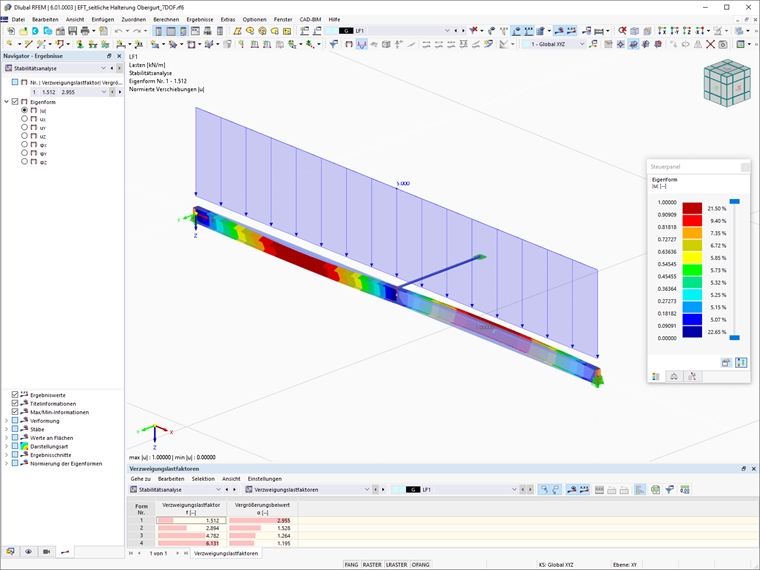Click the camera screenshot icon in toolbar
Viewport: 760px width, 570px height.
tap(723, 44)
